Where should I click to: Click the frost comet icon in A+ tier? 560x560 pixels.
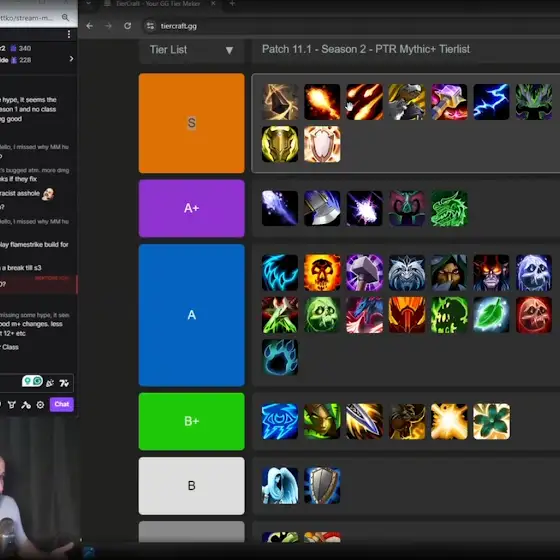tap(280, 208)
